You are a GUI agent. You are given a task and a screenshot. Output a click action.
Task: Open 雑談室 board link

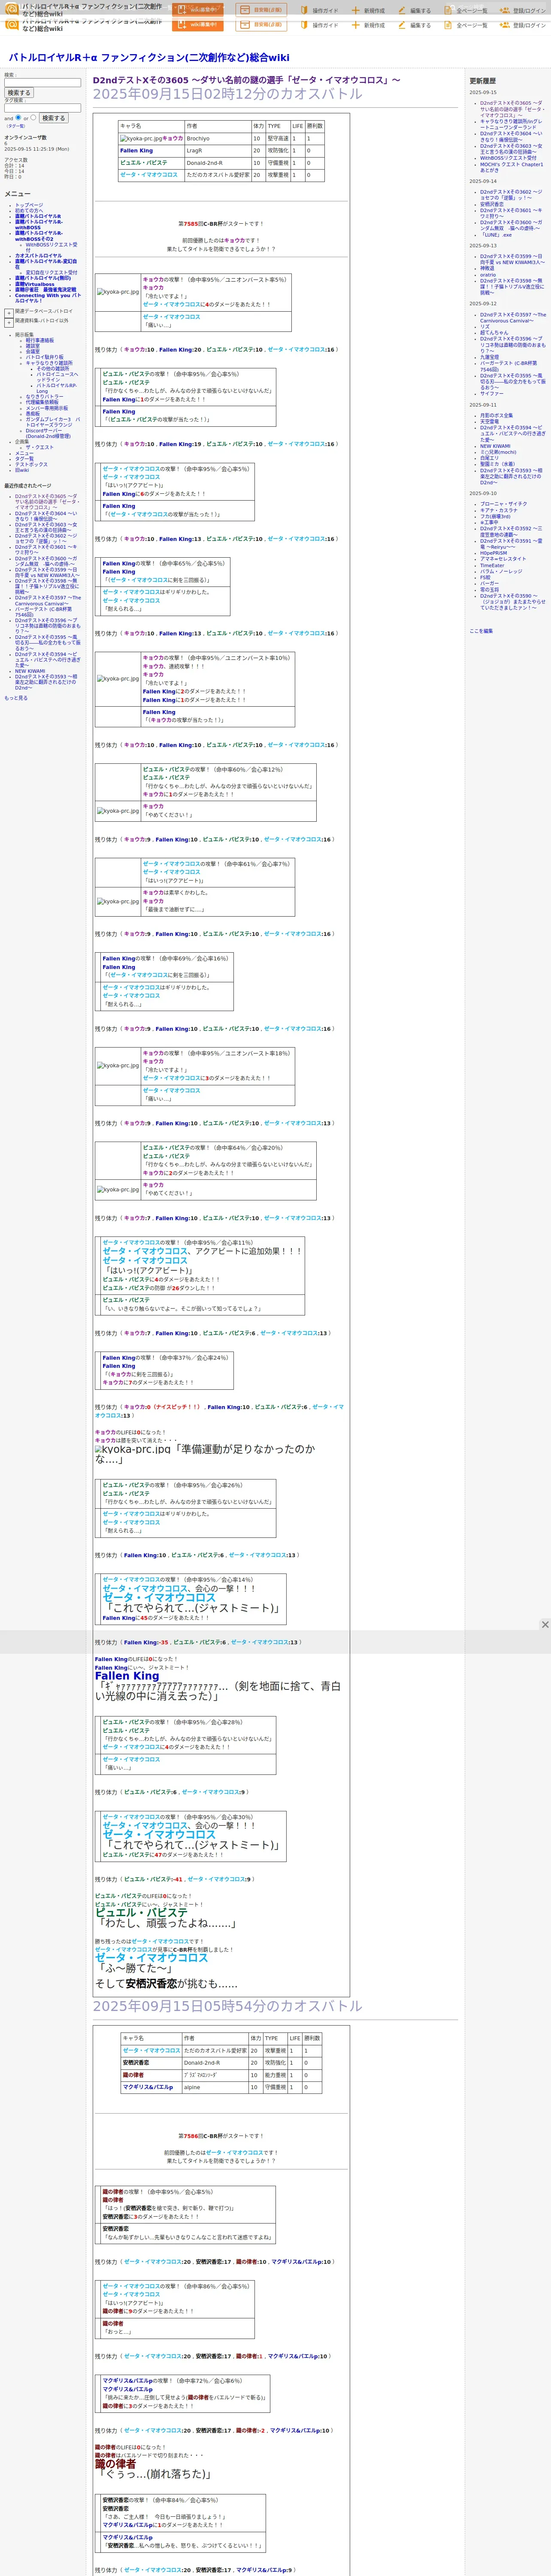33,346
